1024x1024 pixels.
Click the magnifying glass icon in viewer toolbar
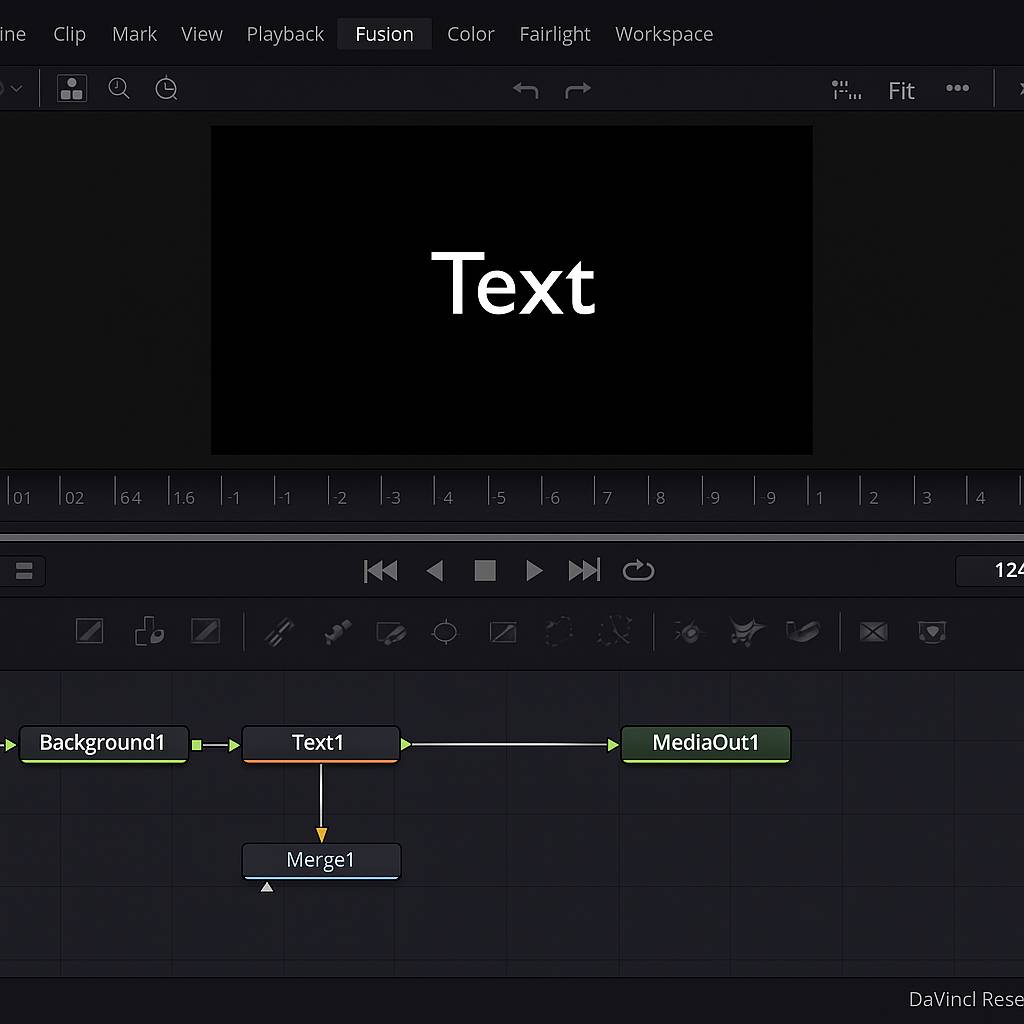(119, 89)
